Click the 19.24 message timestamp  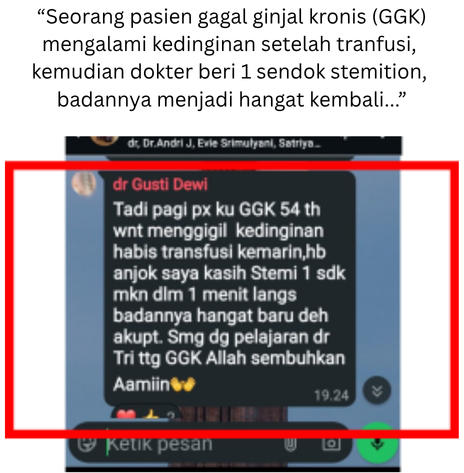(x=331, y=396)
